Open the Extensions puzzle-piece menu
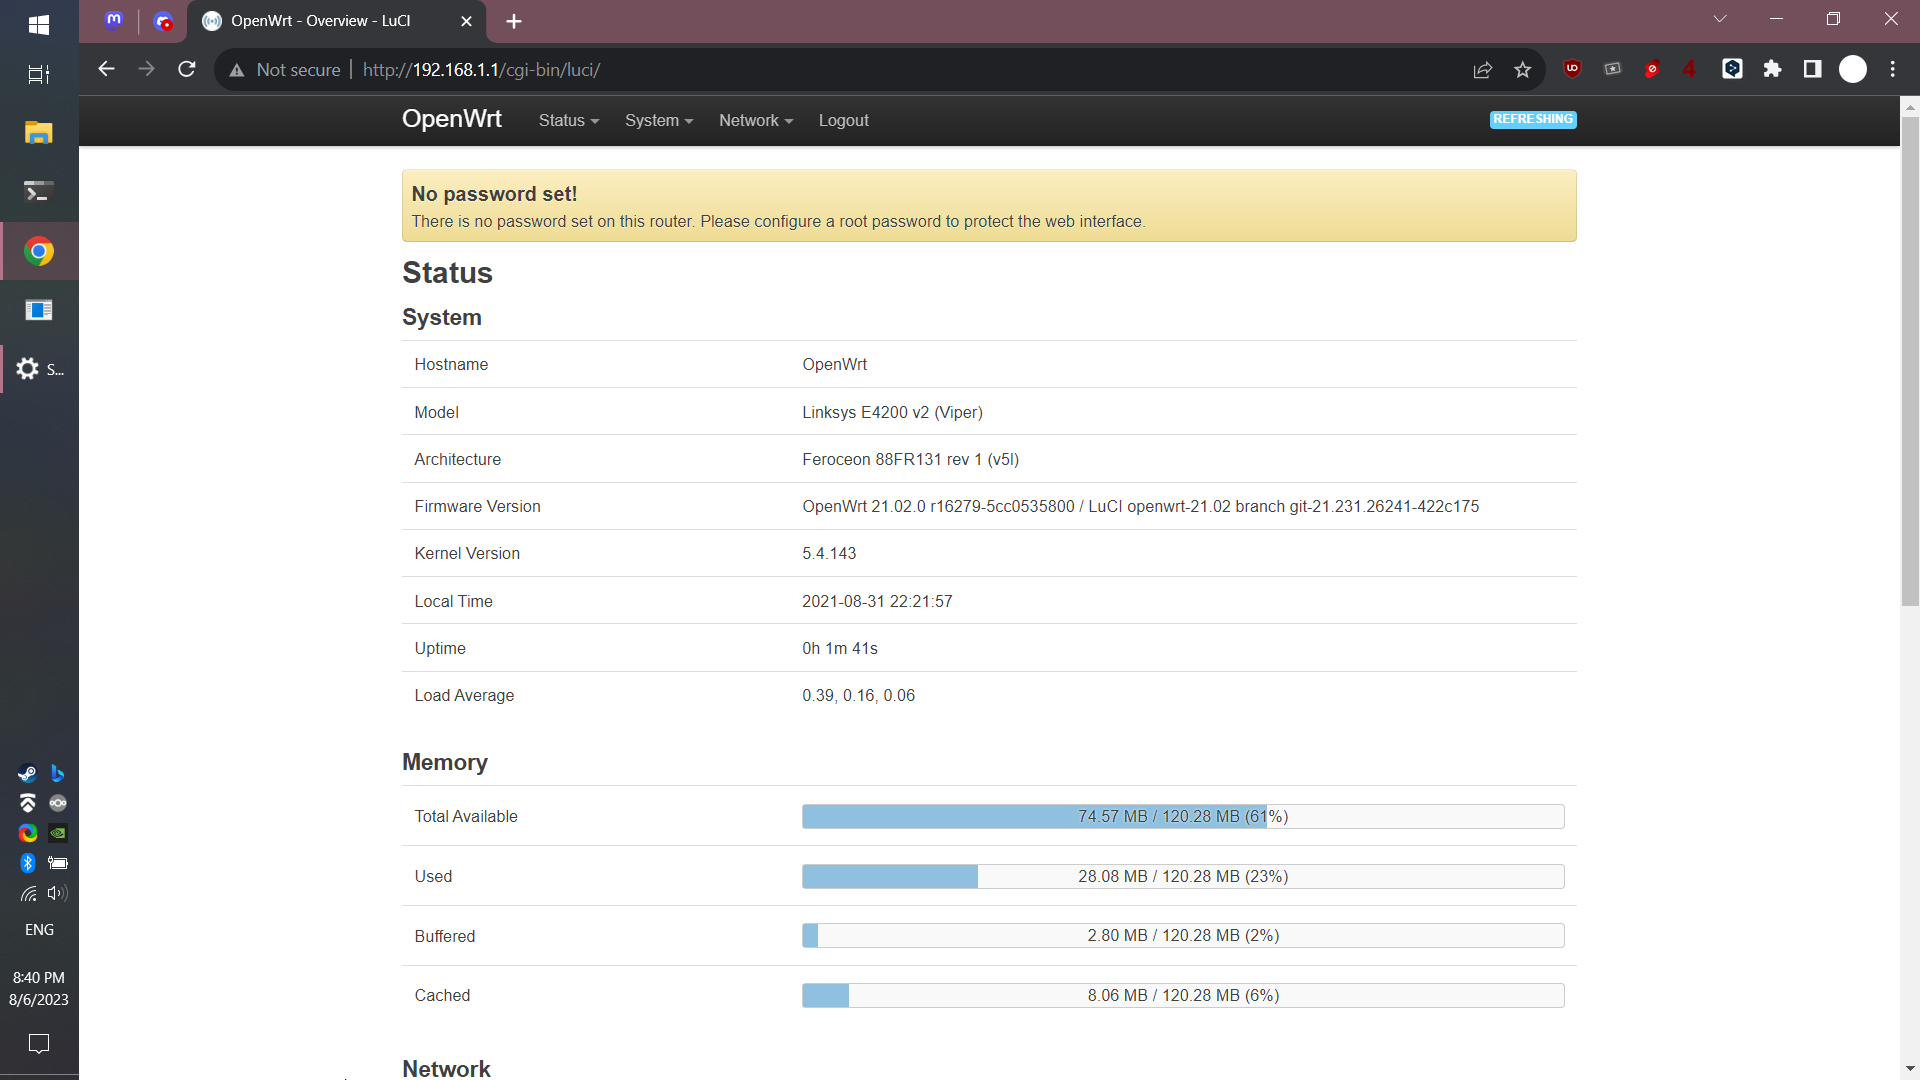The height and width of the screenshot is (1080, 1920). pyautogui.click(x=1772, y=69)
